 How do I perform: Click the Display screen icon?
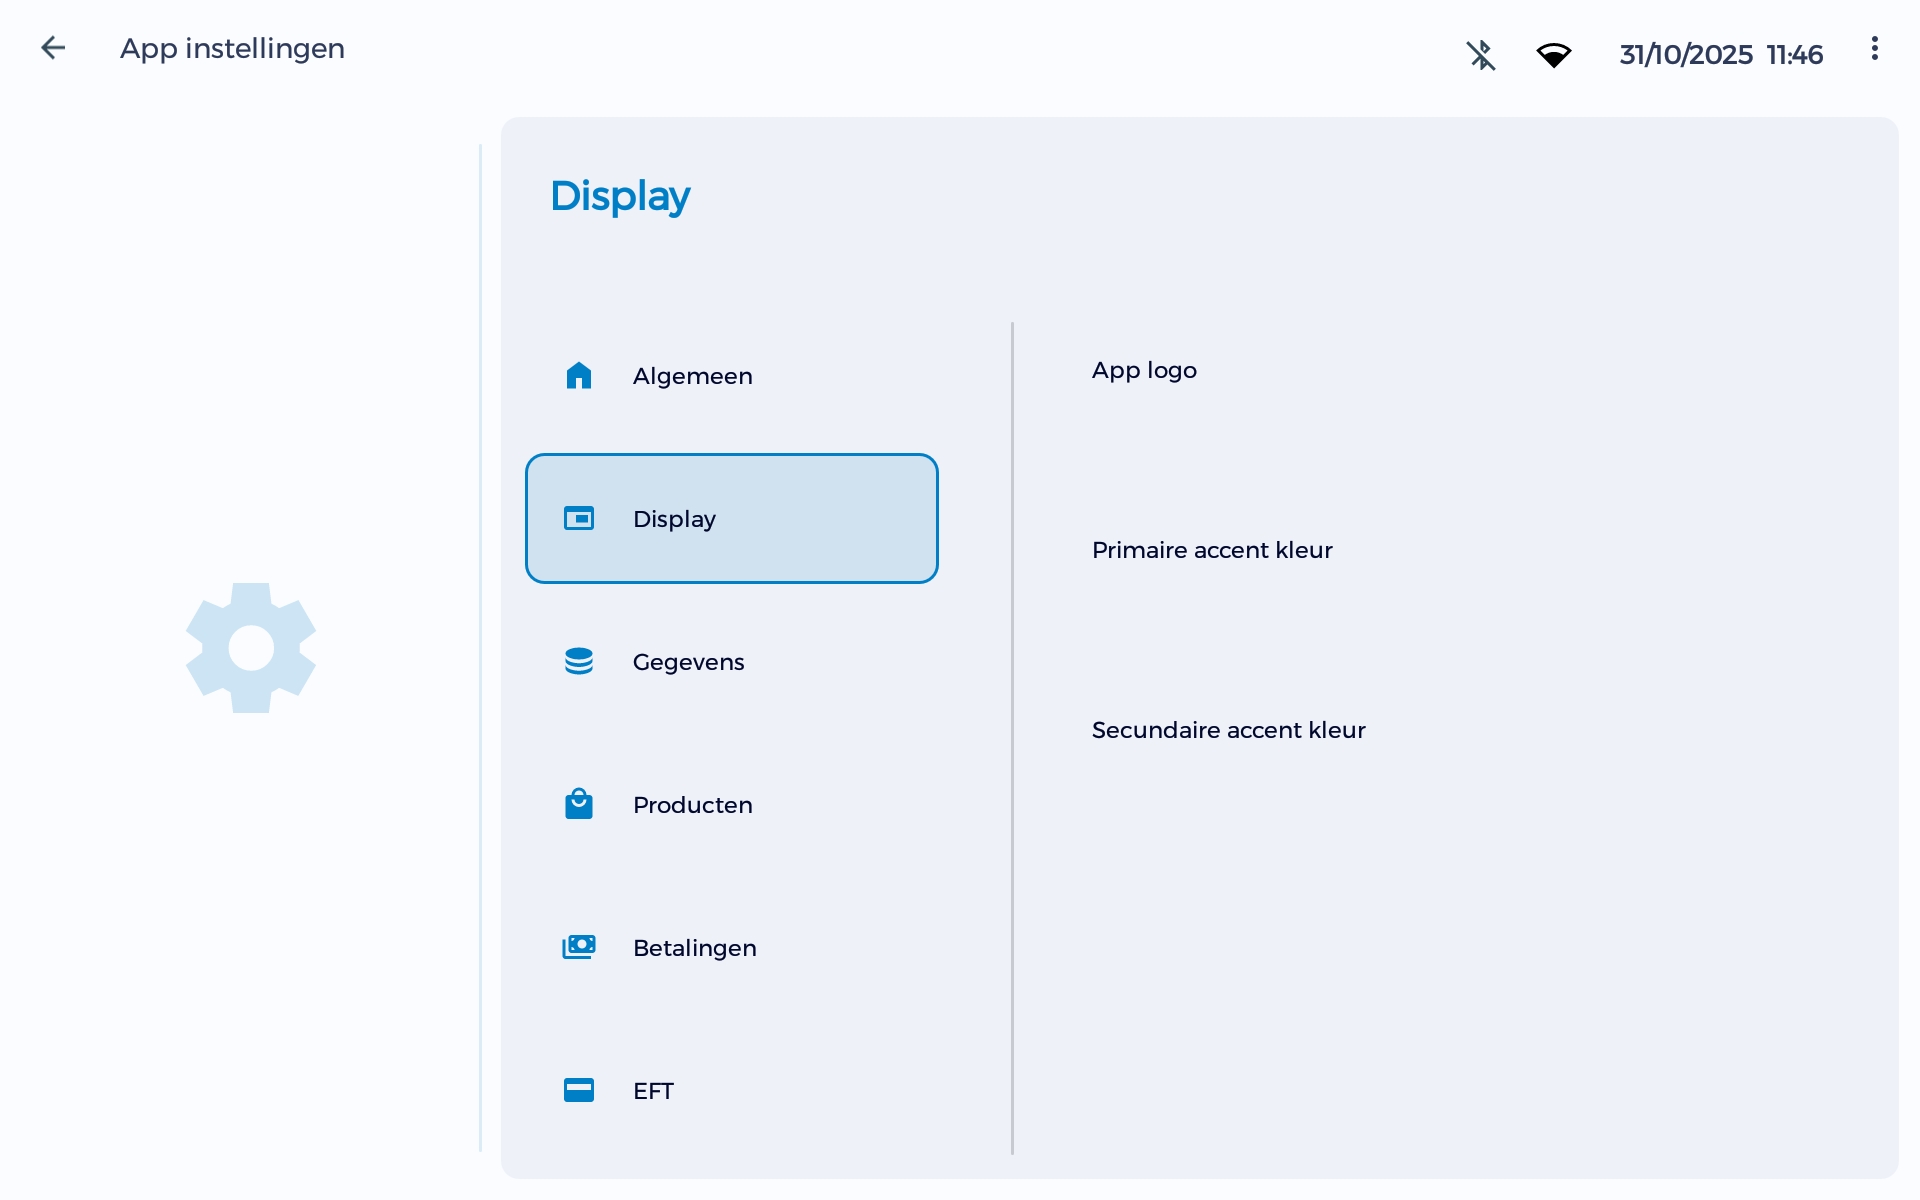pyautogui.click(x=579, y=519)
